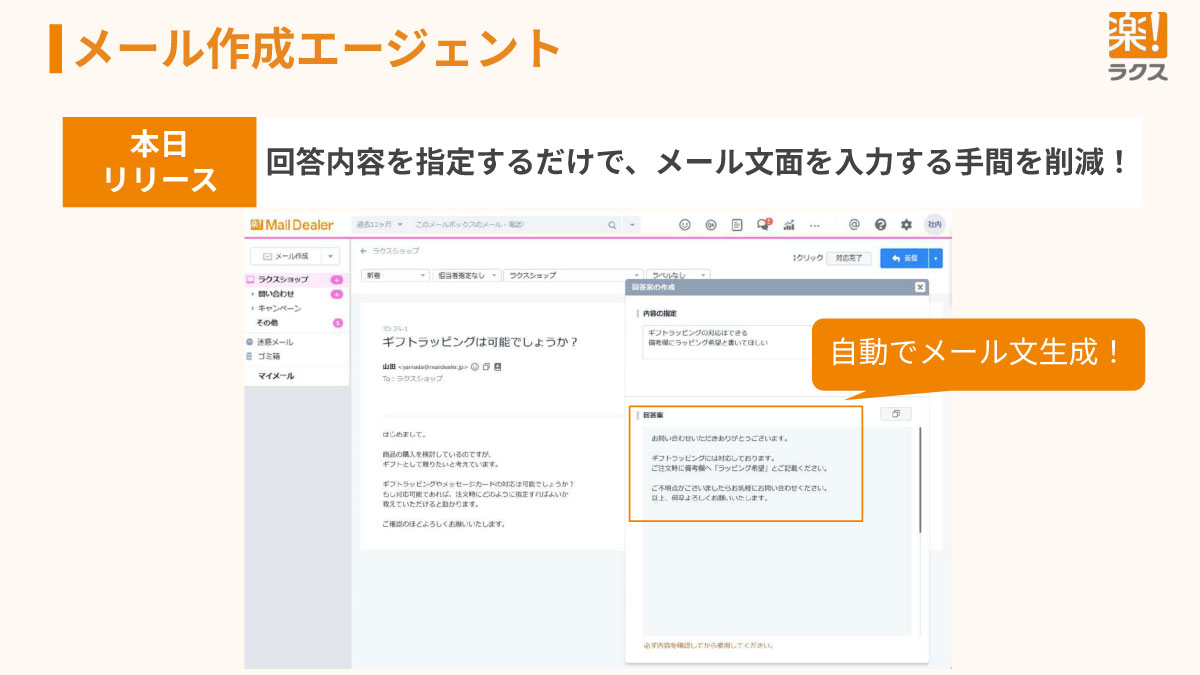The width and height of the screenshot is (1200, 675).
Task: Open settings via the gear icon
Action: [907, 225]
